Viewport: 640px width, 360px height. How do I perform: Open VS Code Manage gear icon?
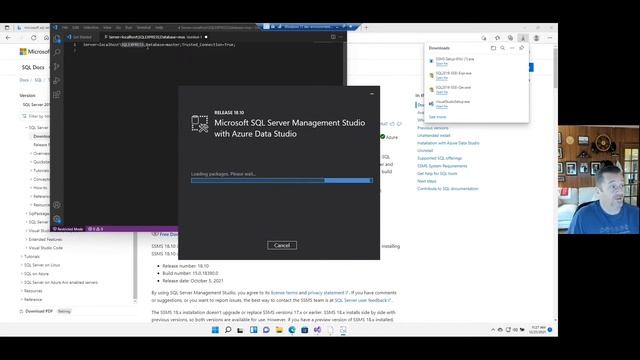point(57,219)
